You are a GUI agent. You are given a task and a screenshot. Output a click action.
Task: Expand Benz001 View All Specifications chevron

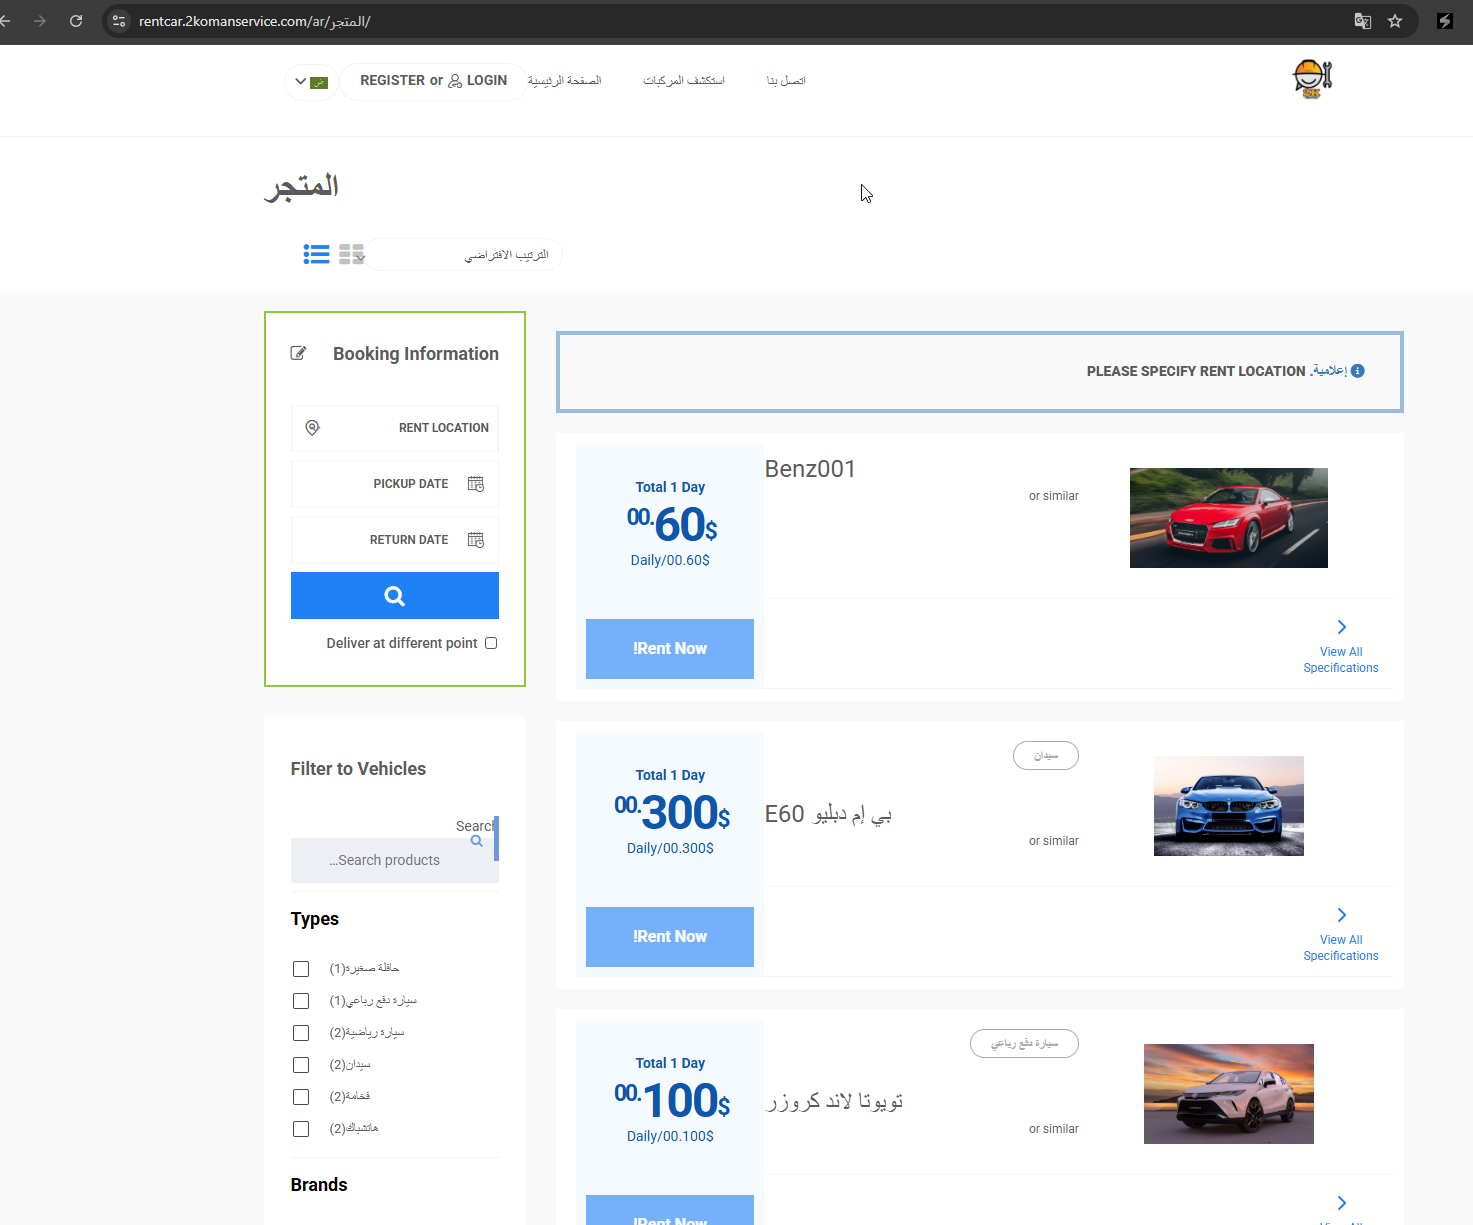click(1342, 627)
